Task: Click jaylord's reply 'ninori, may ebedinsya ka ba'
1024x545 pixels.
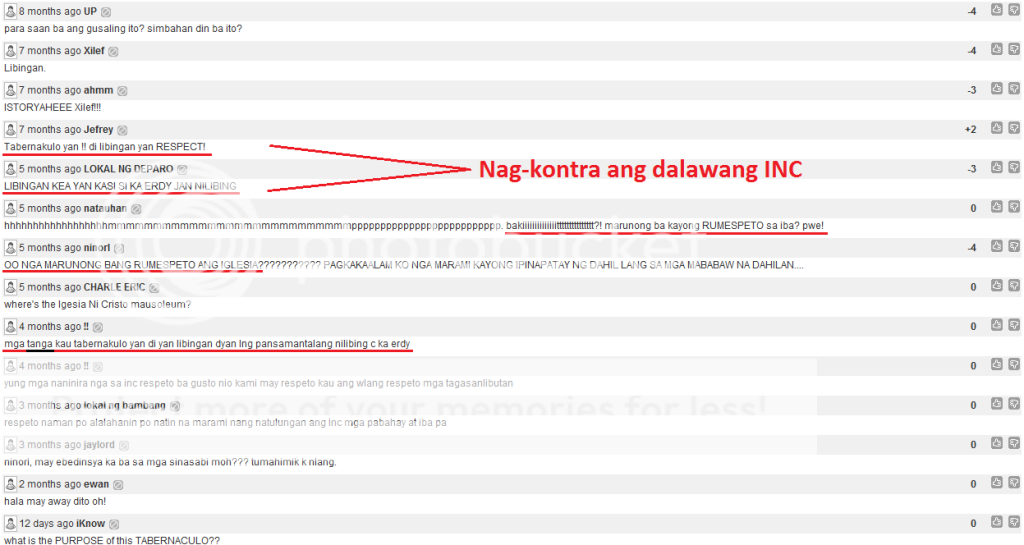Action: pyautogui.click(x=170, y=462)
